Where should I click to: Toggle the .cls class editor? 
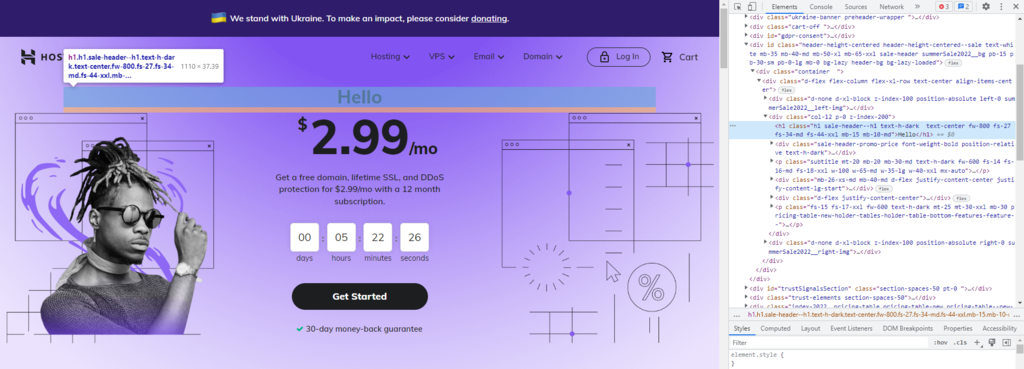[x=960, y=342]
